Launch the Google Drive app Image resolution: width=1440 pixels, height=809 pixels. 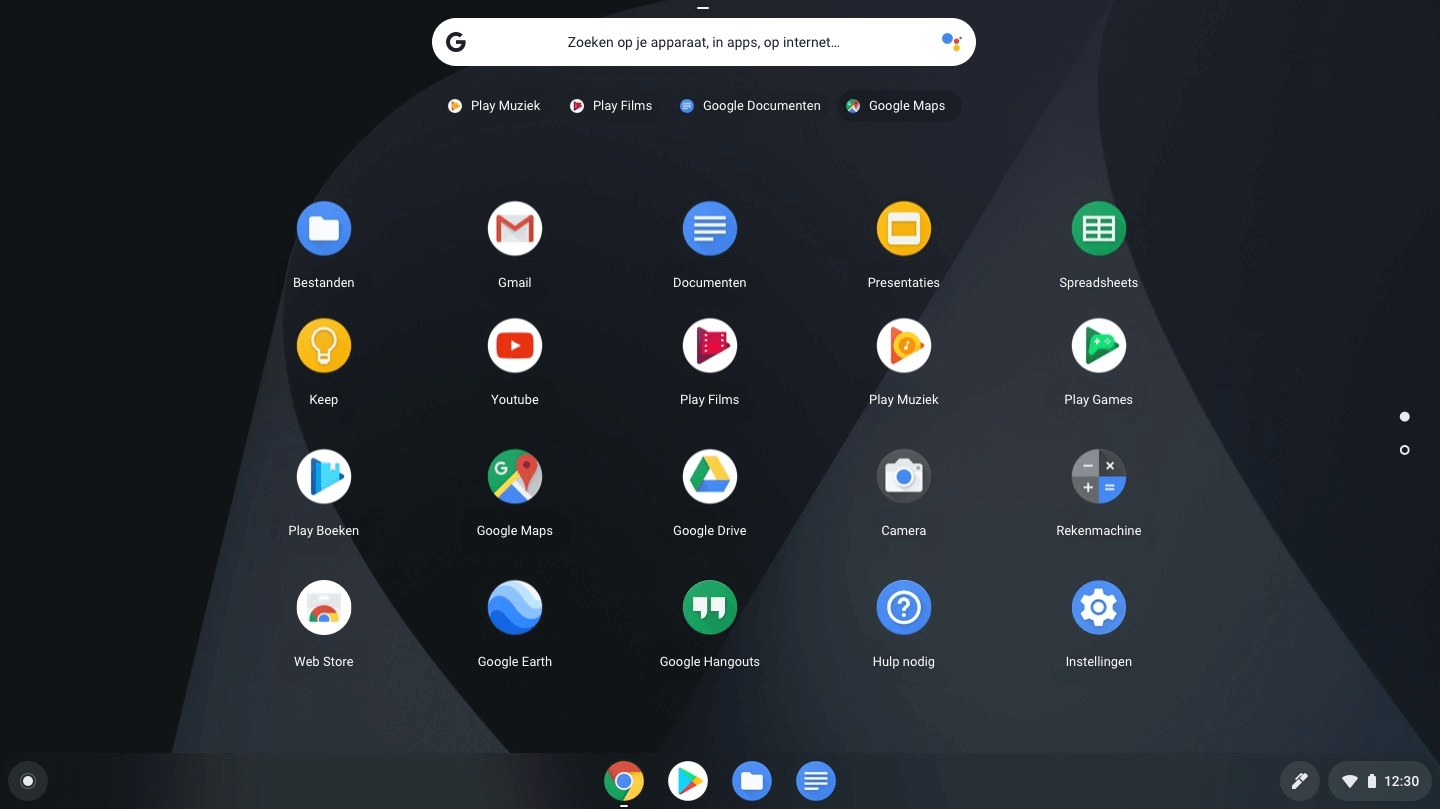[x=709, y=477]
